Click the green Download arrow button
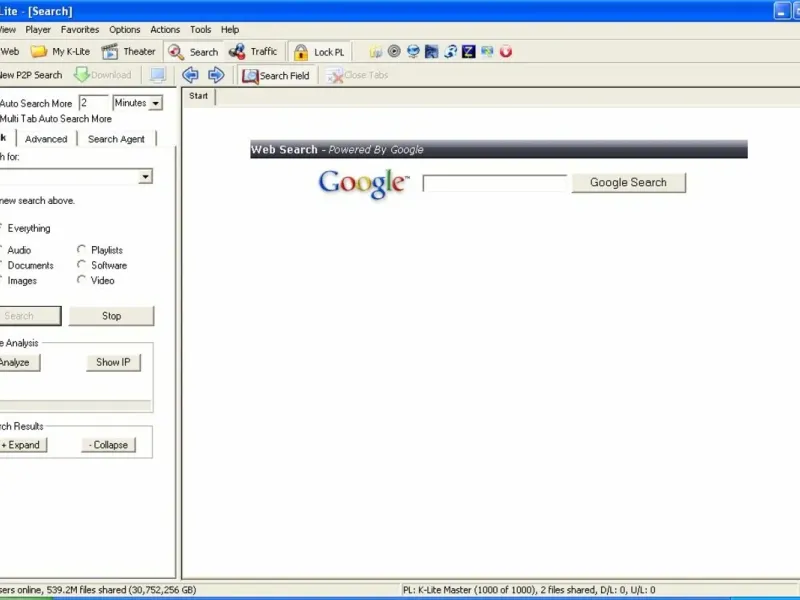The height and width of the screenshot is (600, 800). pos(103,75)
